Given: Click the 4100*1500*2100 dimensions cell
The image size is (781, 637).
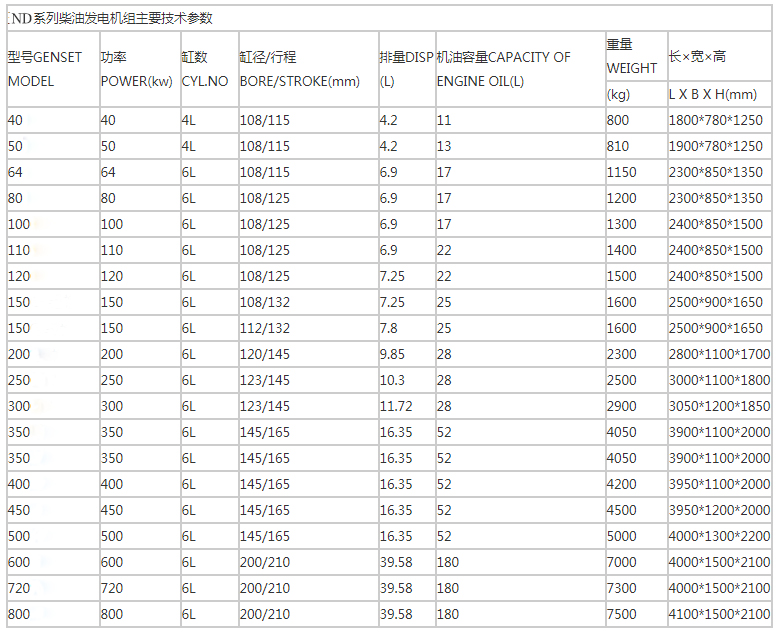Looking at the screenshot, I should pos(720,614).
